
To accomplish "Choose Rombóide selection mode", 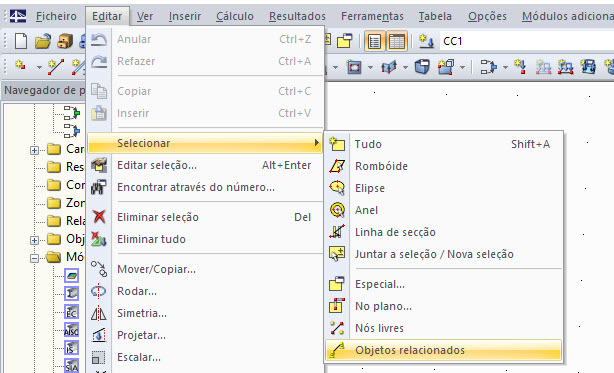I will click(444, 166).
